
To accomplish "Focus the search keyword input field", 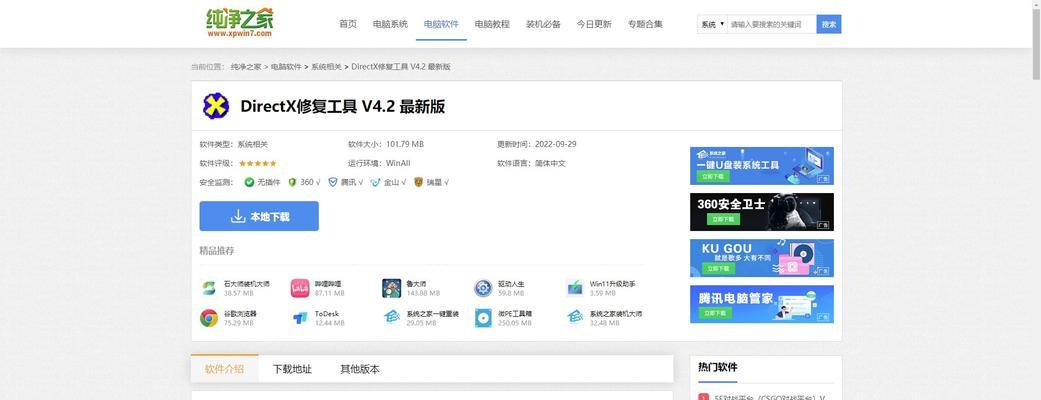I will pyautogui.click(x=772, y=25).
